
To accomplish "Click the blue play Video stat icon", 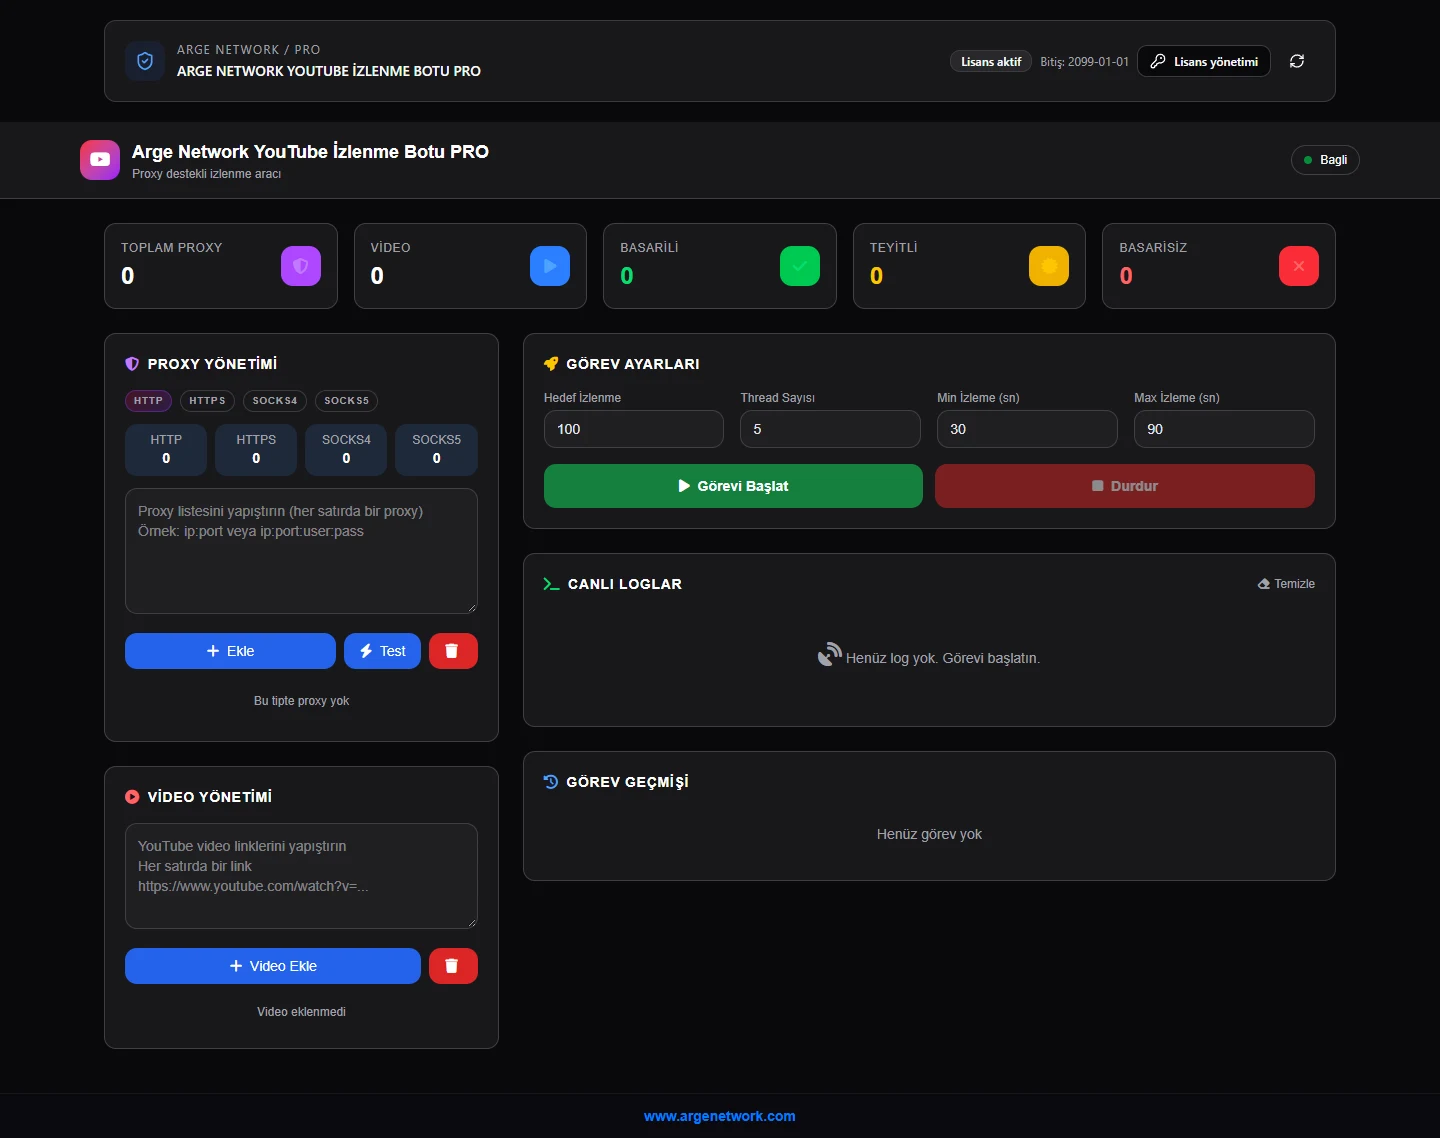I will point(550,266).
